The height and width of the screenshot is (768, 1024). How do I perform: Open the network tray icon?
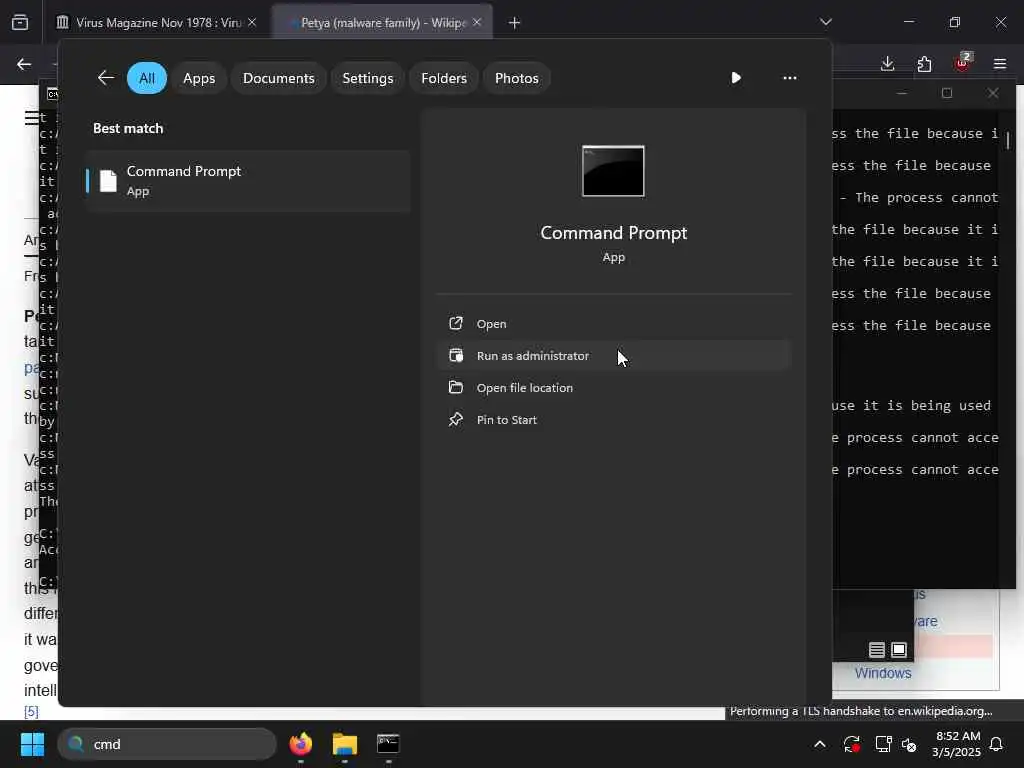pyautogui.click(x=883, y=744)
